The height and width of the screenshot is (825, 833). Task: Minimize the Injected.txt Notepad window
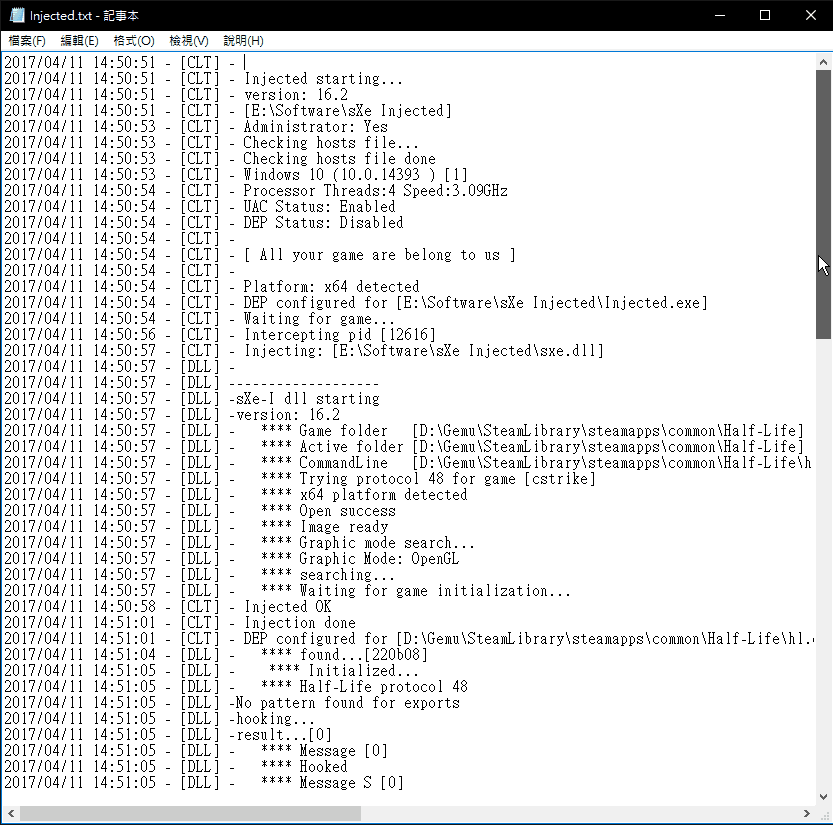tap(718, 15)
